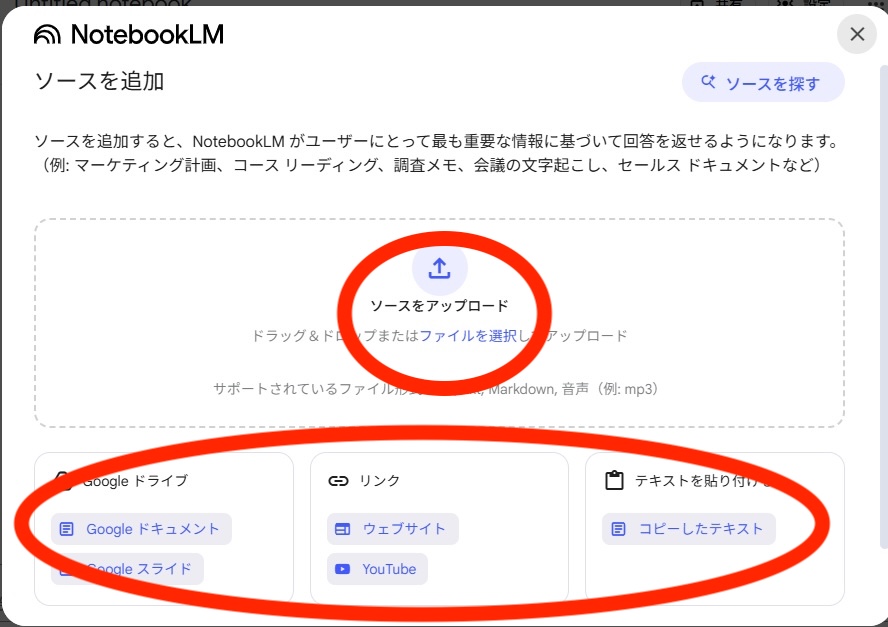Click the ソースを探す button
This screenshot has width=888, height=627.
click(763, 83)
